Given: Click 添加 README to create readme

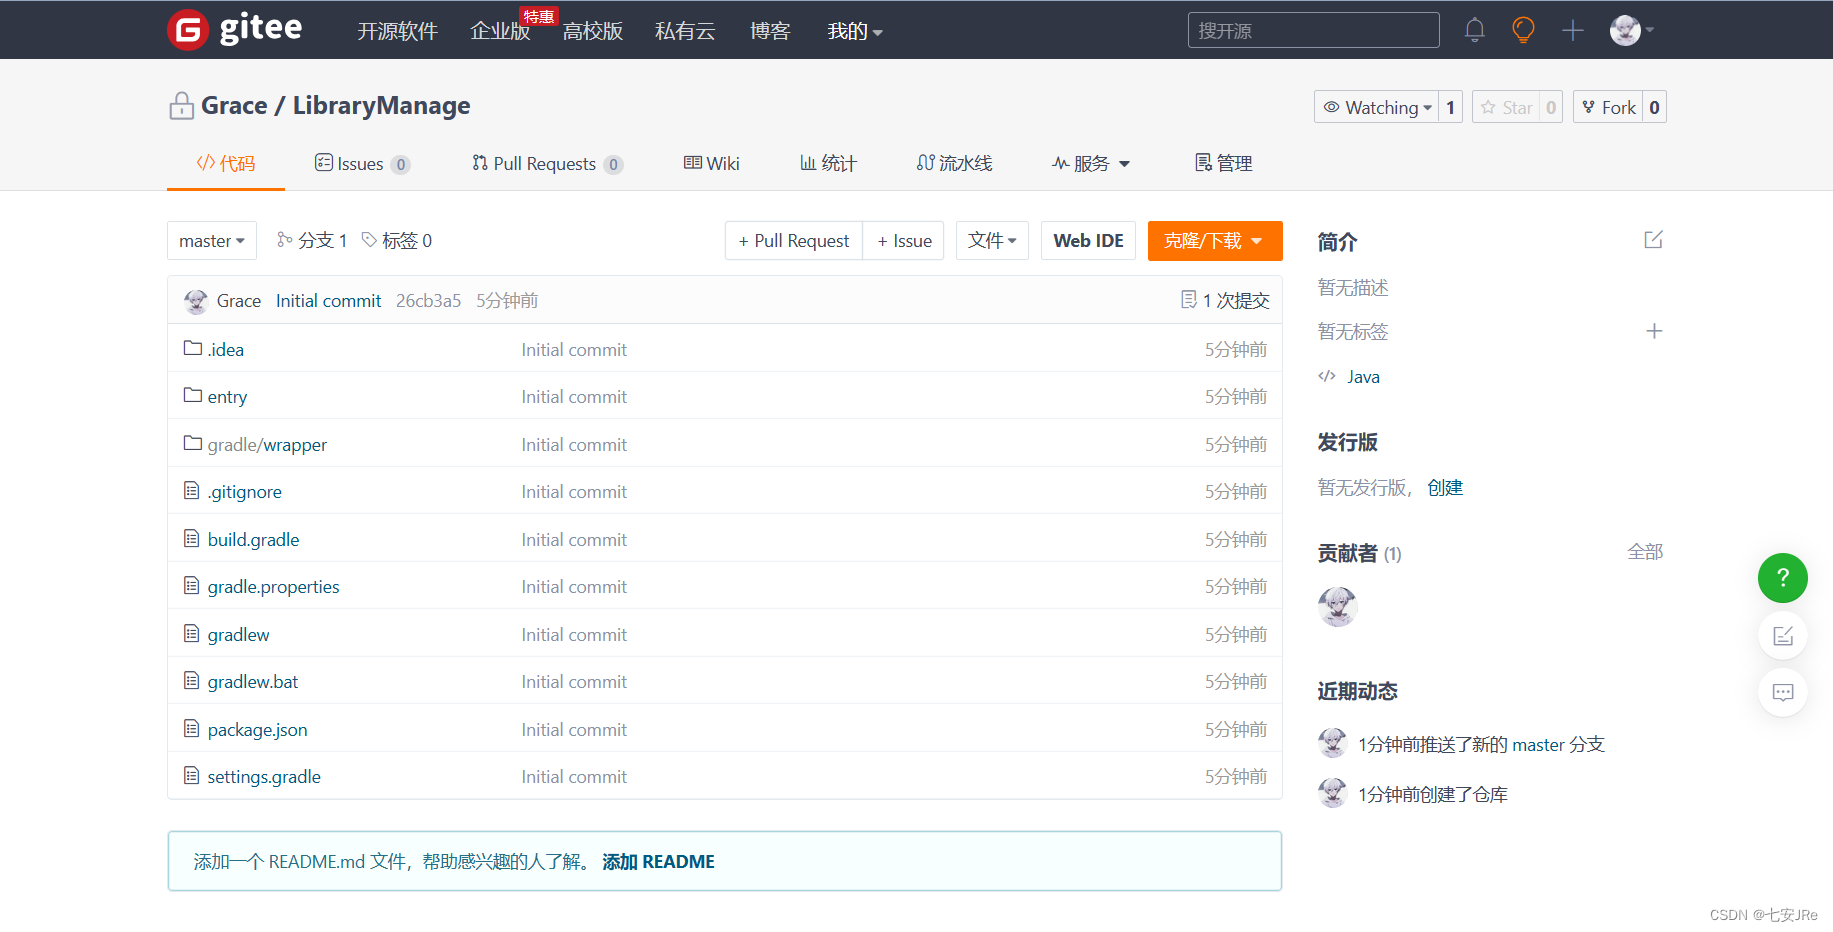Looking at the screenshot, I should 658,861.
